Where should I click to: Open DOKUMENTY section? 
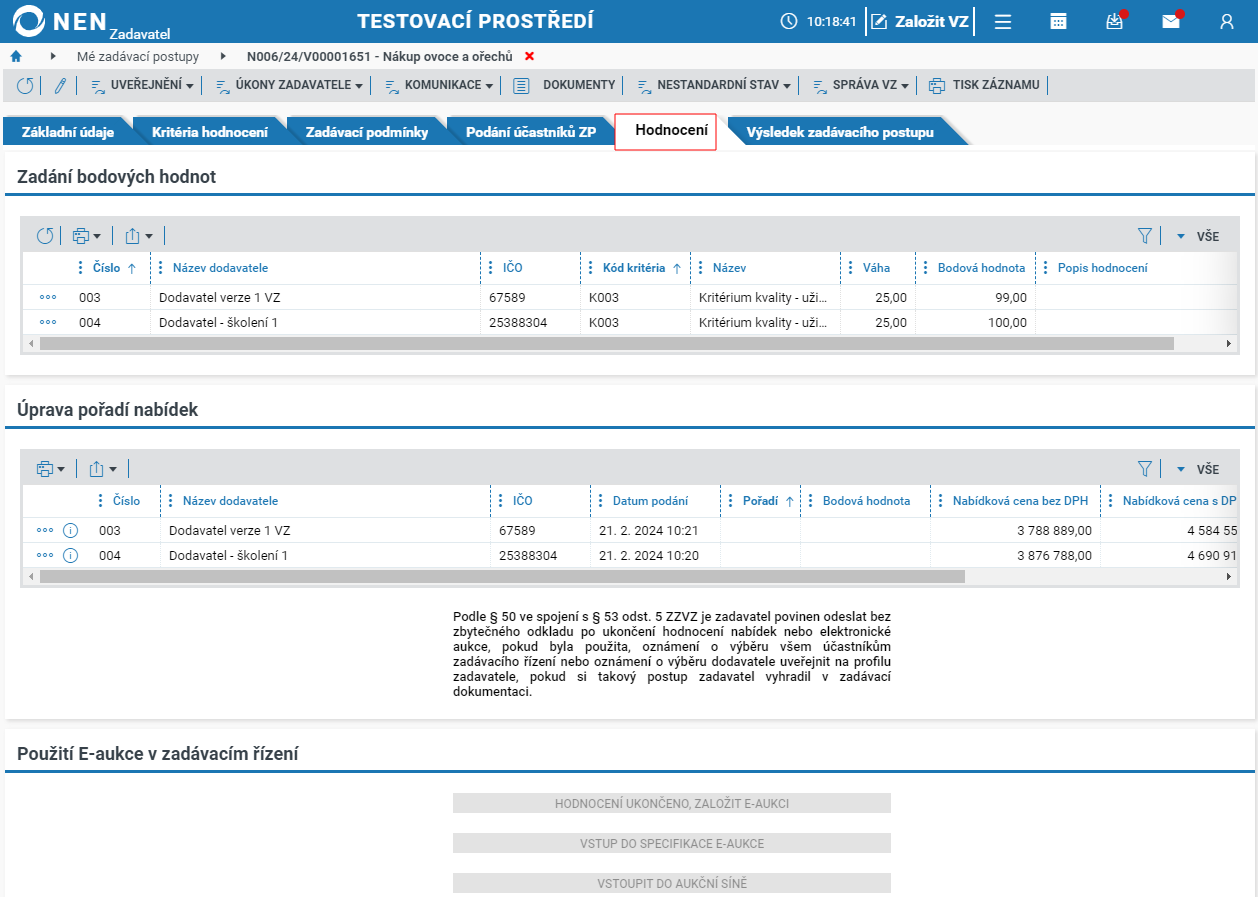(565, 86)
